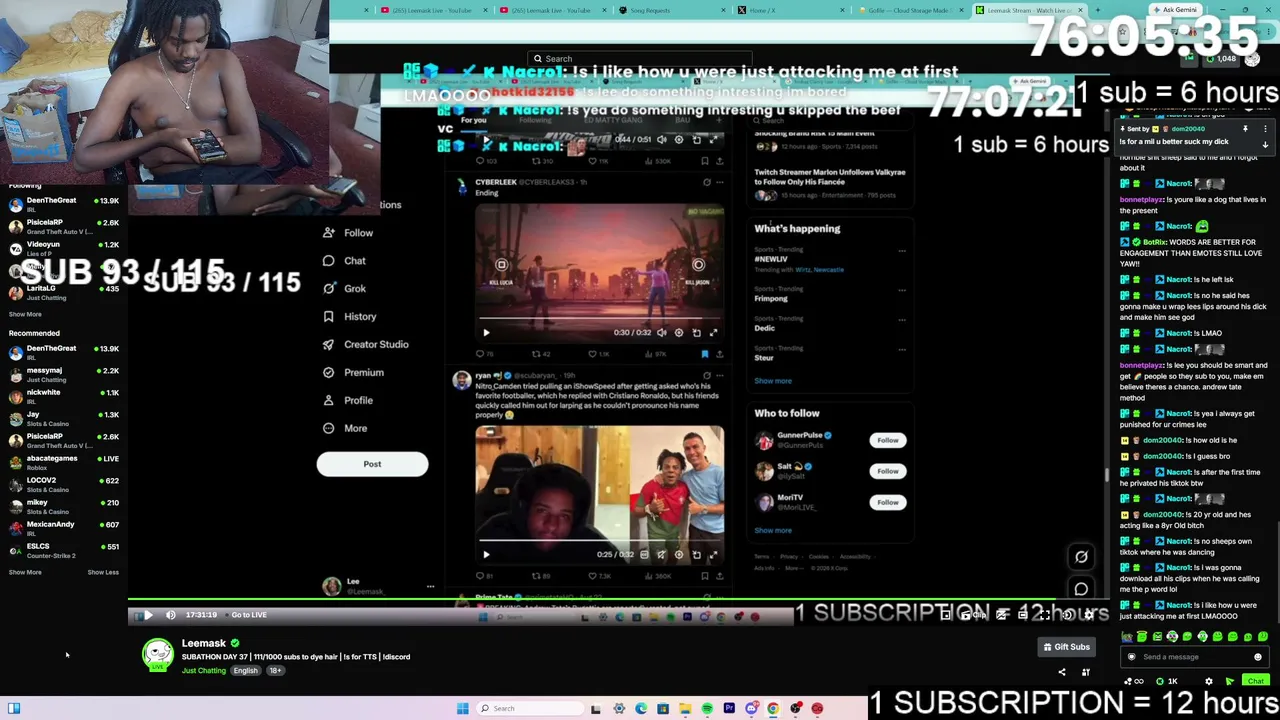Open Windows widgets icon in taskbar corner
The height and width of the screenshot is (720, 1280).
(14, 708)
